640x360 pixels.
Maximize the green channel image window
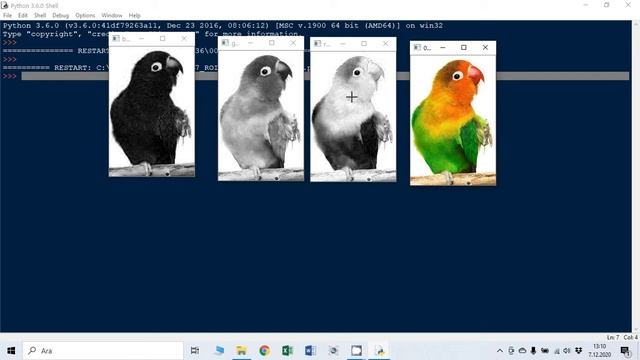(271, 43)
